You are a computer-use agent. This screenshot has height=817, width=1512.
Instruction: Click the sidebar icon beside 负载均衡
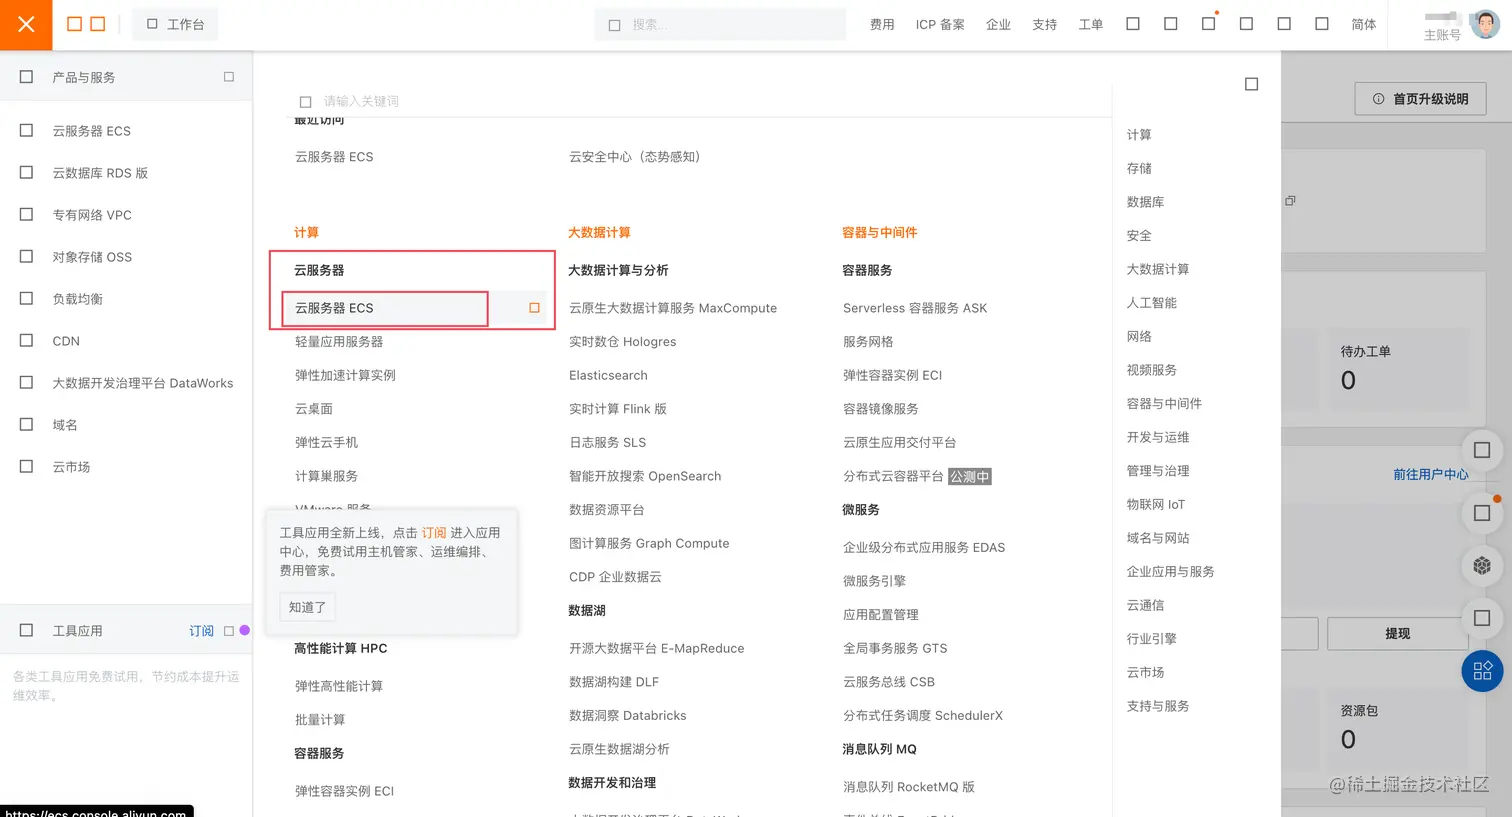pyautogui.click(x=26, y=299)
